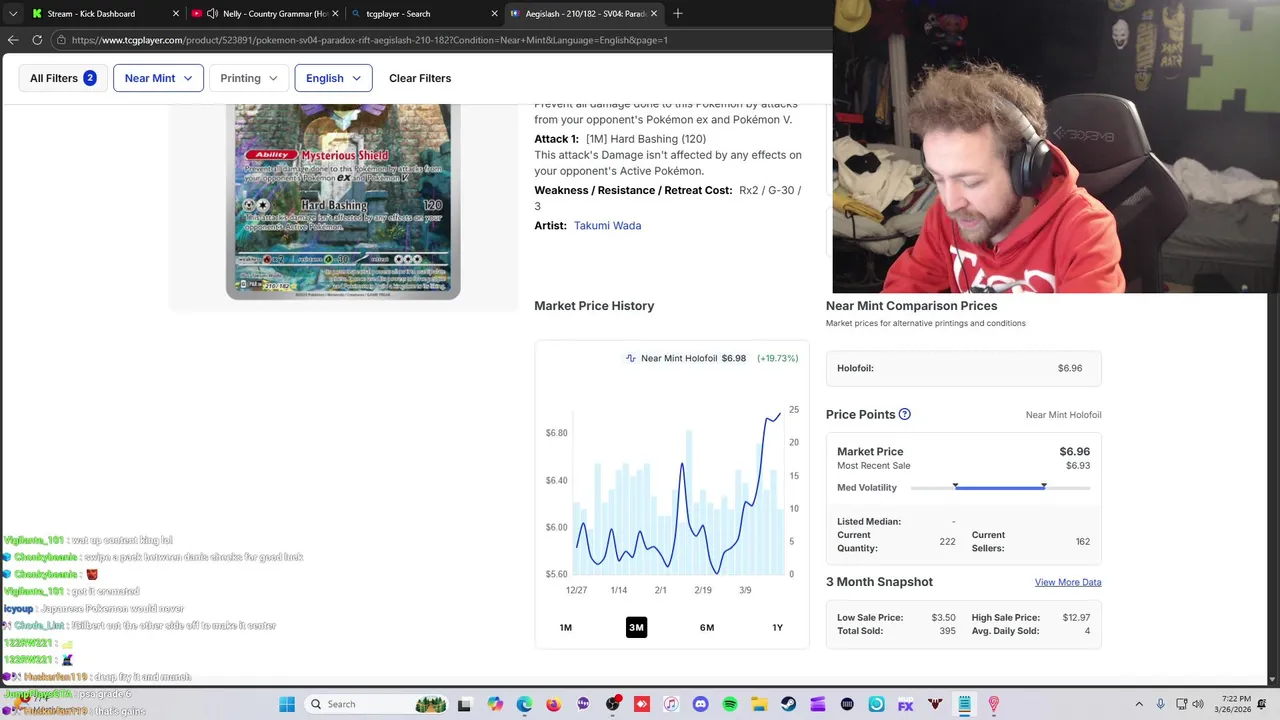Expand the Near Mint condition dropdown
This screenshot has height=720, width=1280.
coord(158,78)
